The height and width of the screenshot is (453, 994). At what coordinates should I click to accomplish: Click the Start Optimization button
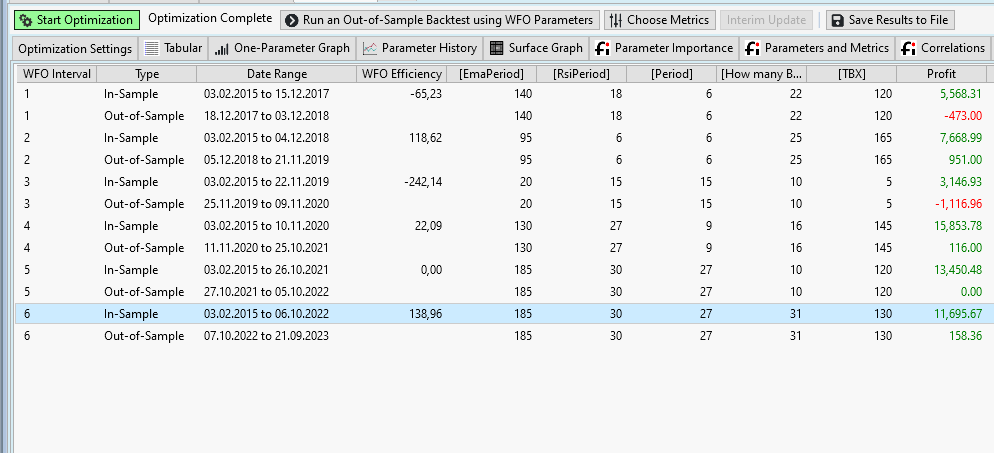pos(77,20)
